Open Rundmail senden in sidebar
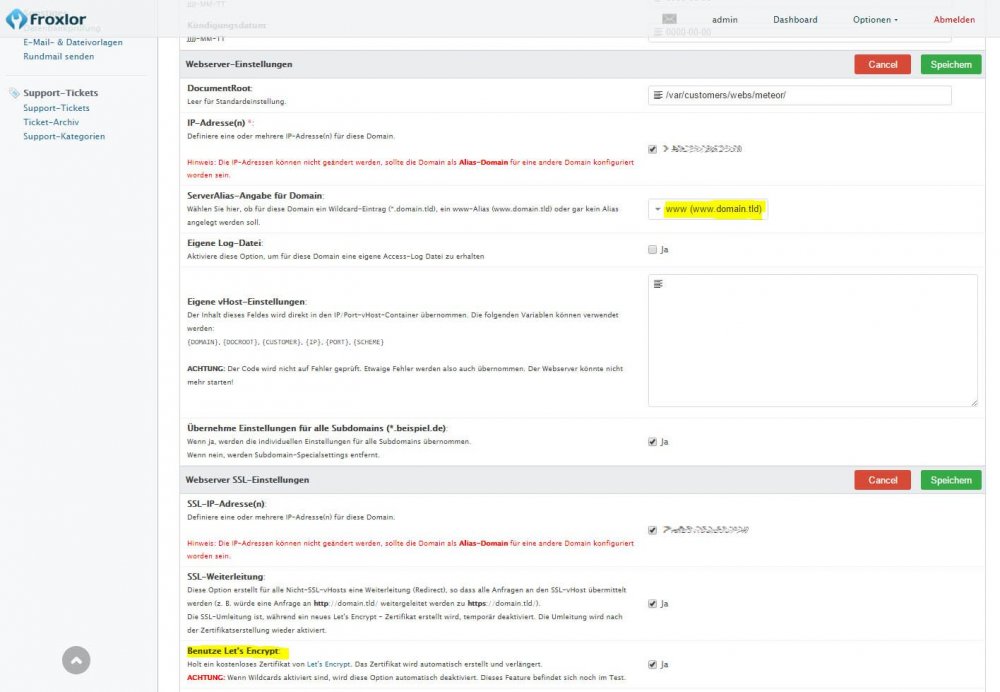This screenshot has width=1000, height=692. pos(59,56)
